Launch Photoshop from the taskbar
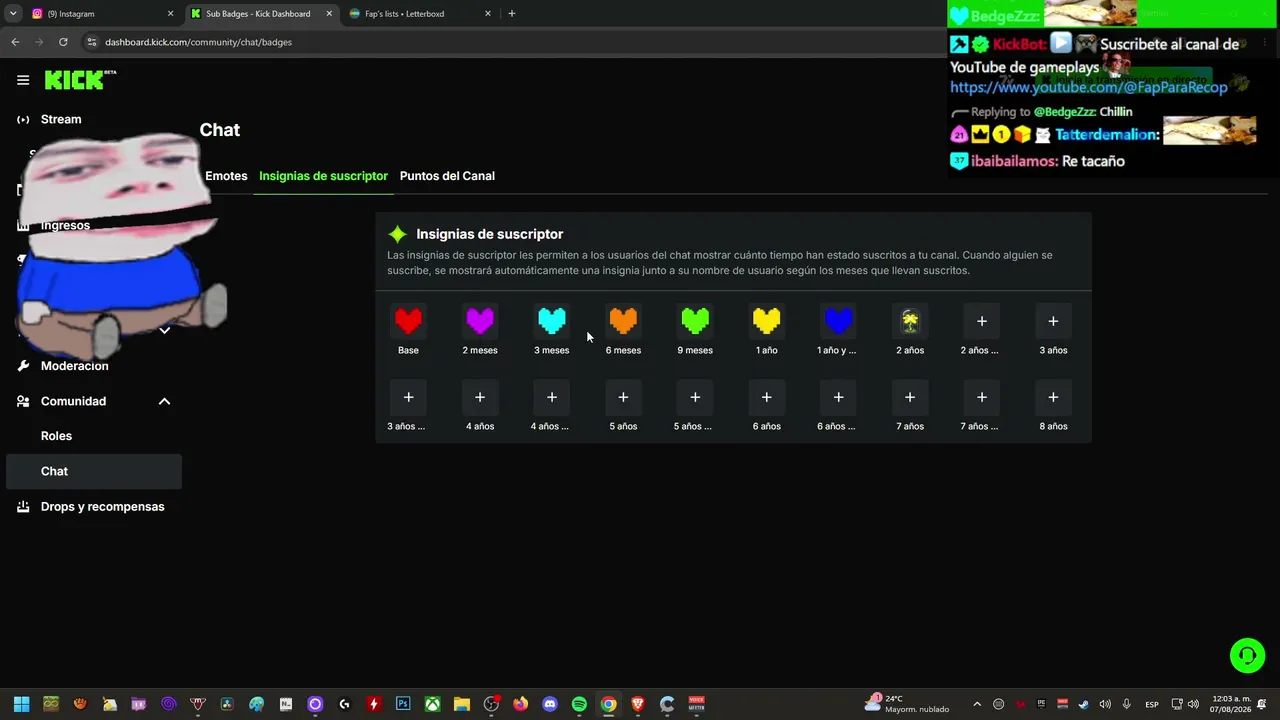Screen dimensions: 1280x720 pos(403,704)
